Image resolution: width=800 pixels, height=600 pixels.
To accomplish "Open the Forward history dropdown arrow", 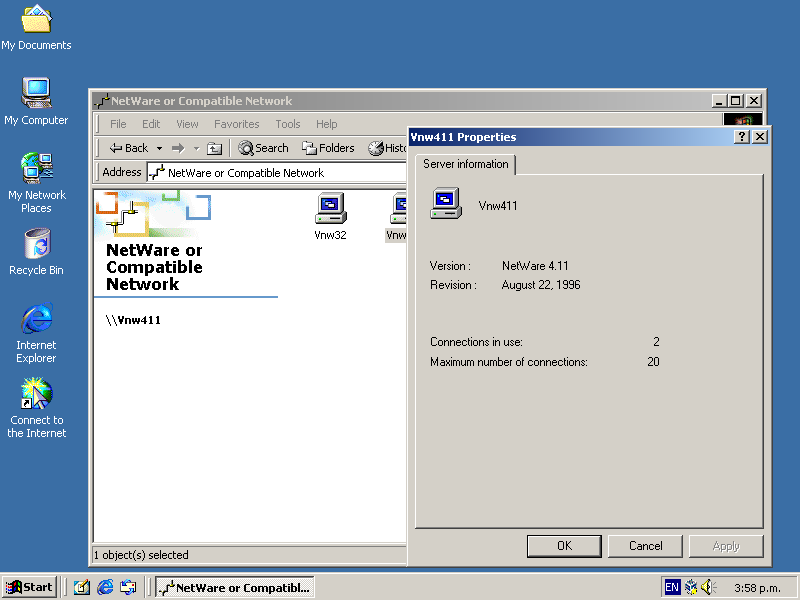I will point(196,148).
